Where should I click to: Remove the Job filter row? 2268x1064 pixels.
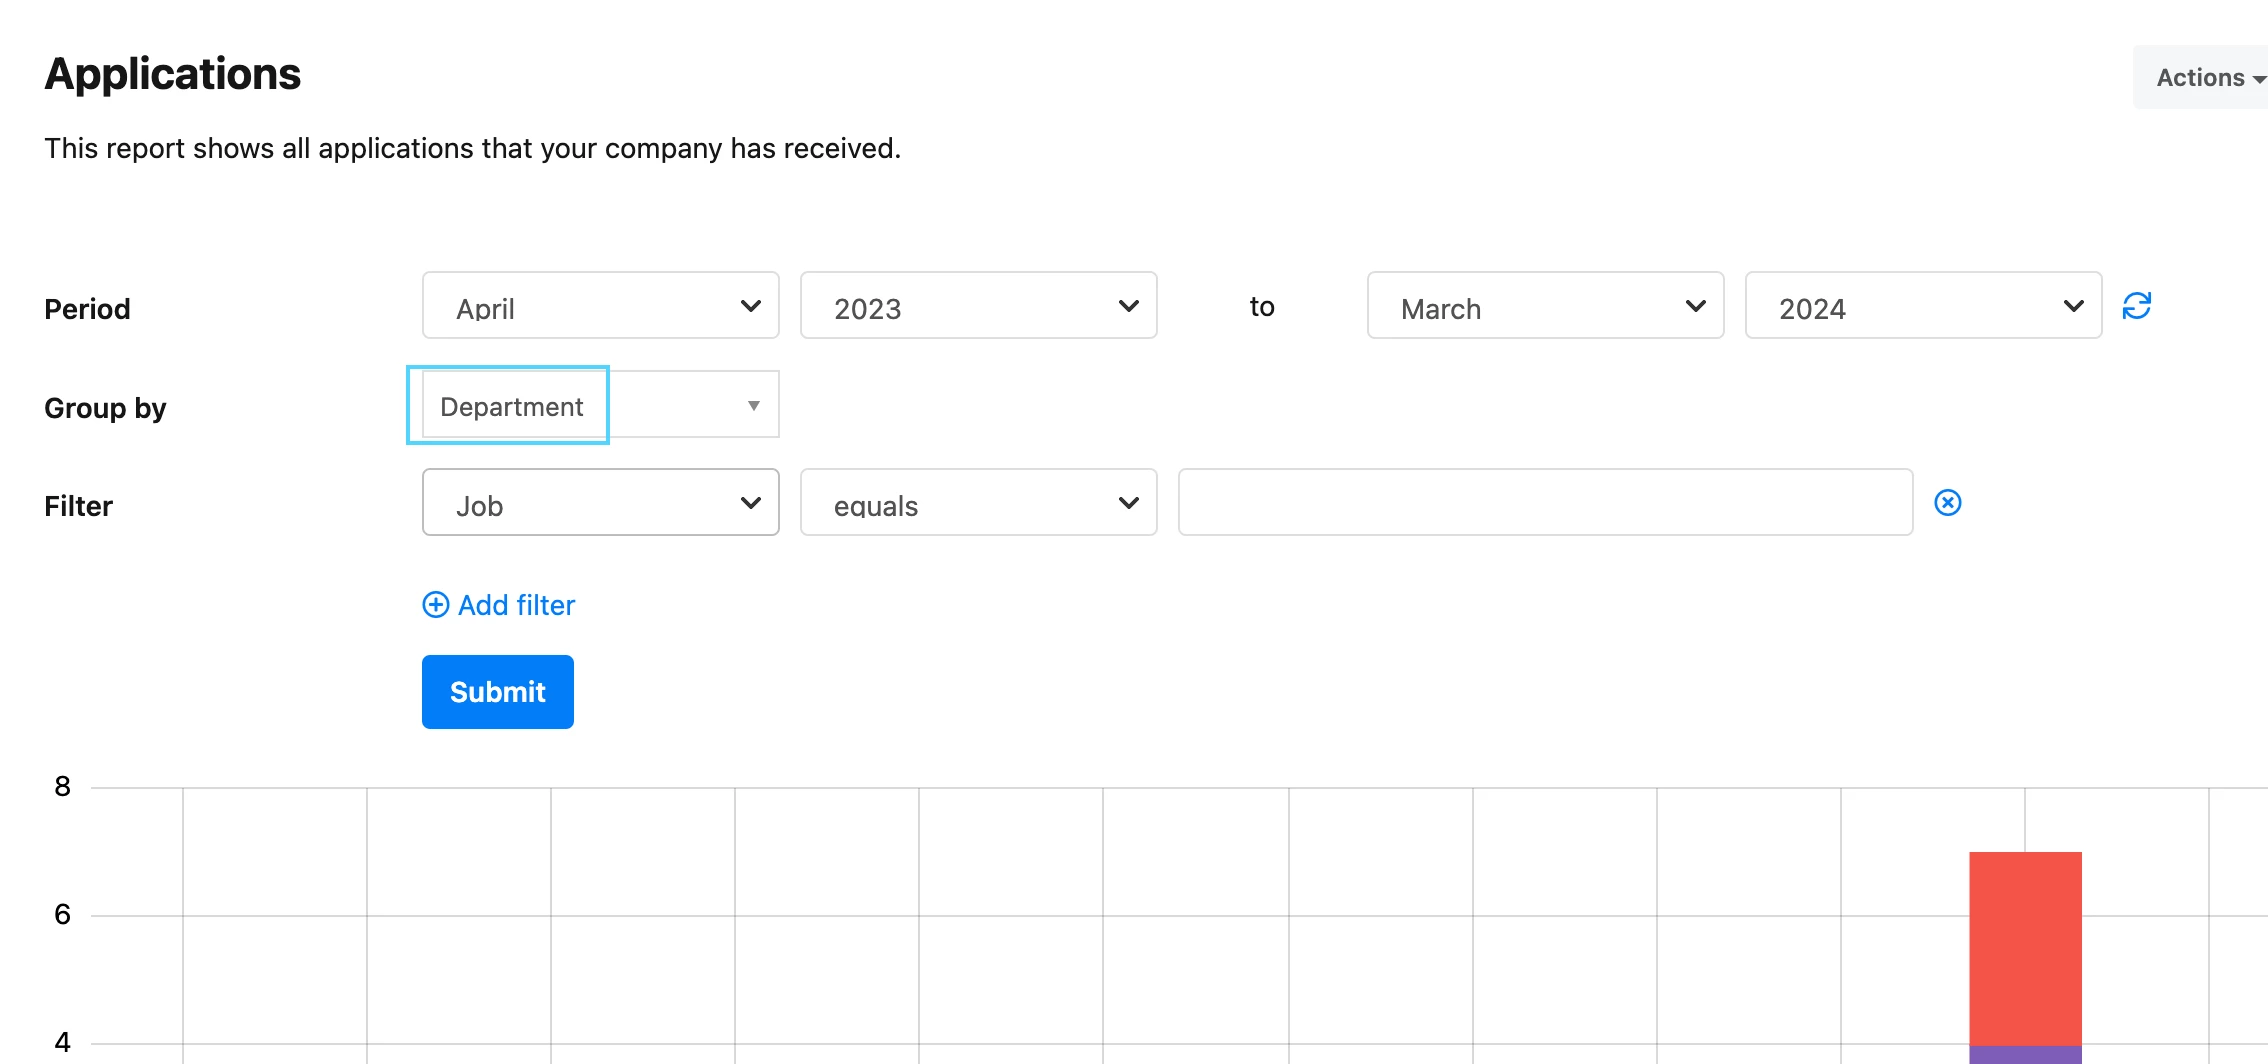pyautogui.click(x=1947, y=502)
